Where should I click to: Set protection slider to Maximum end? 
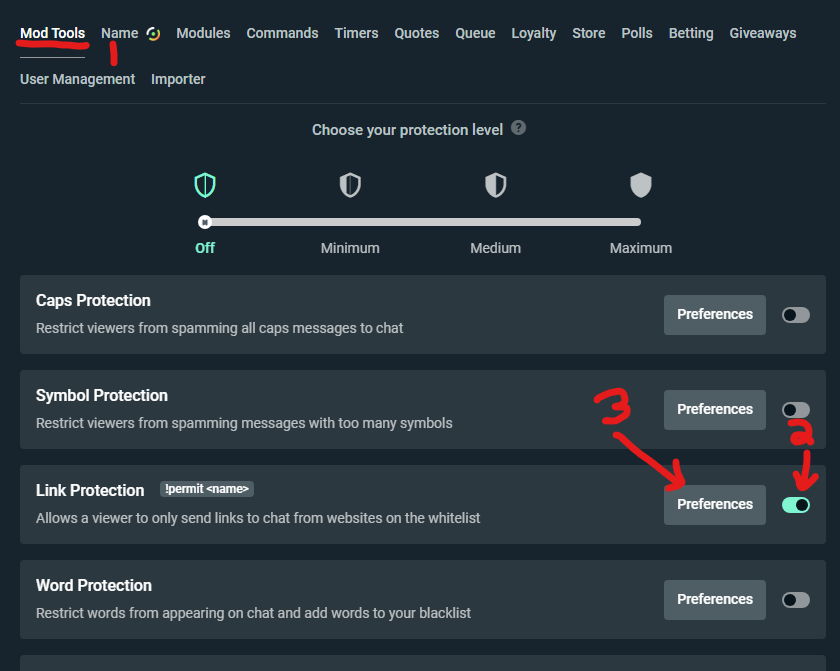click(x=638, y=222)
